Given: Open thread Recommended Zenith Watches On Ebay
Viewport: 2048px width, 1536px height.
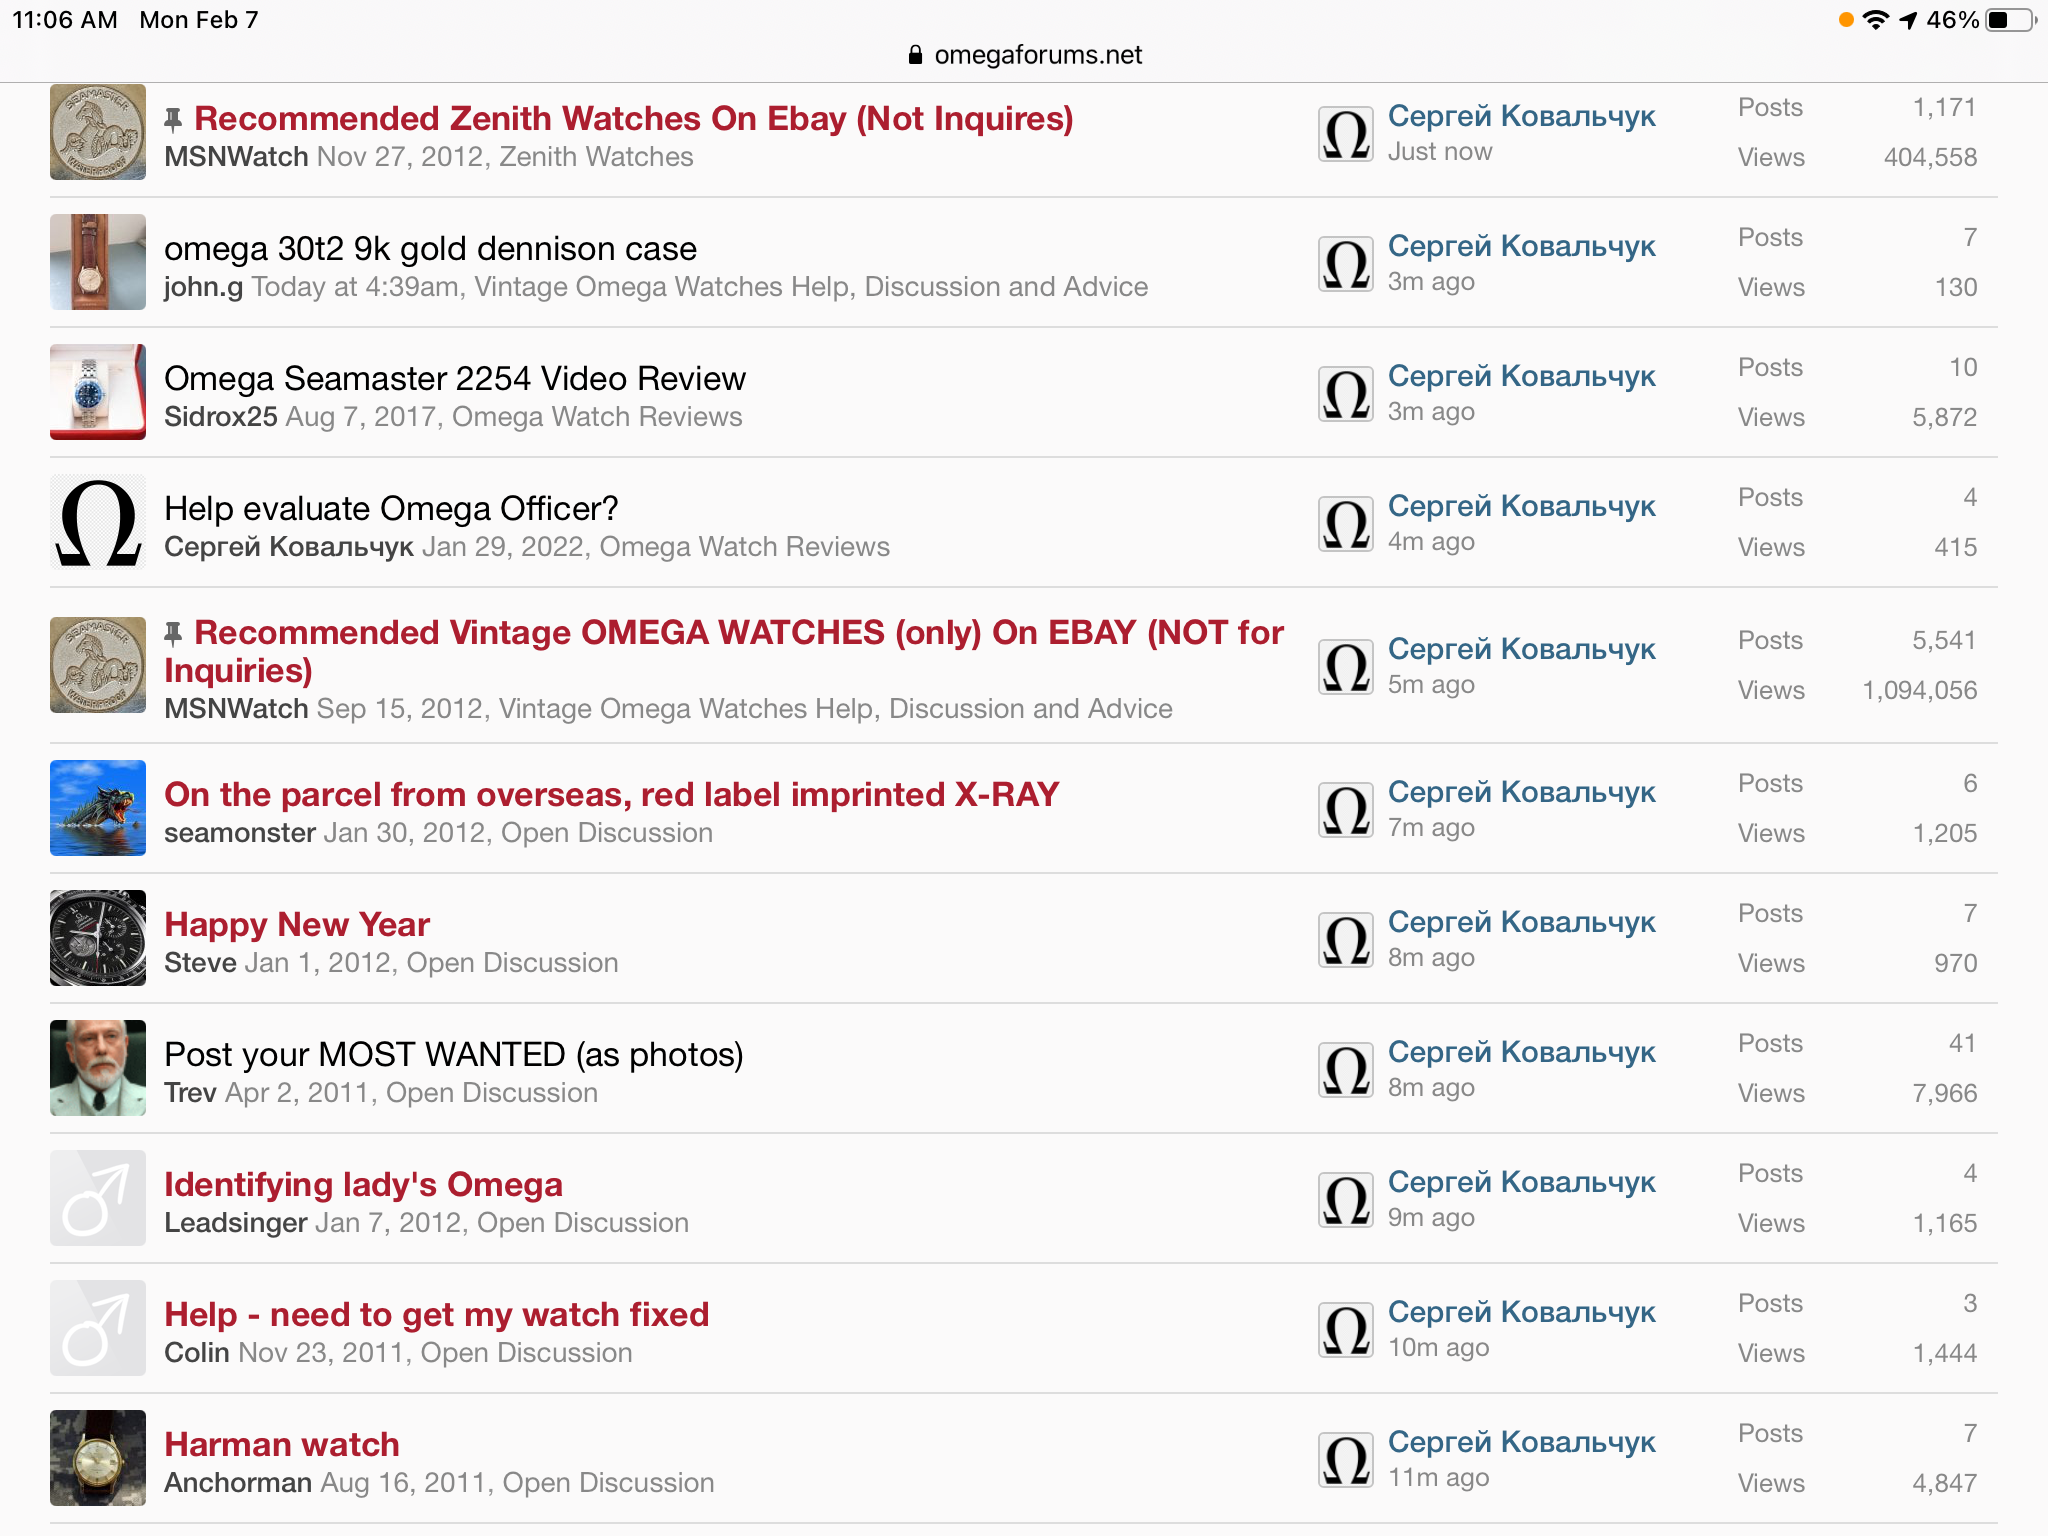Looking at the screenshot, I should click(x=633, y=119).
